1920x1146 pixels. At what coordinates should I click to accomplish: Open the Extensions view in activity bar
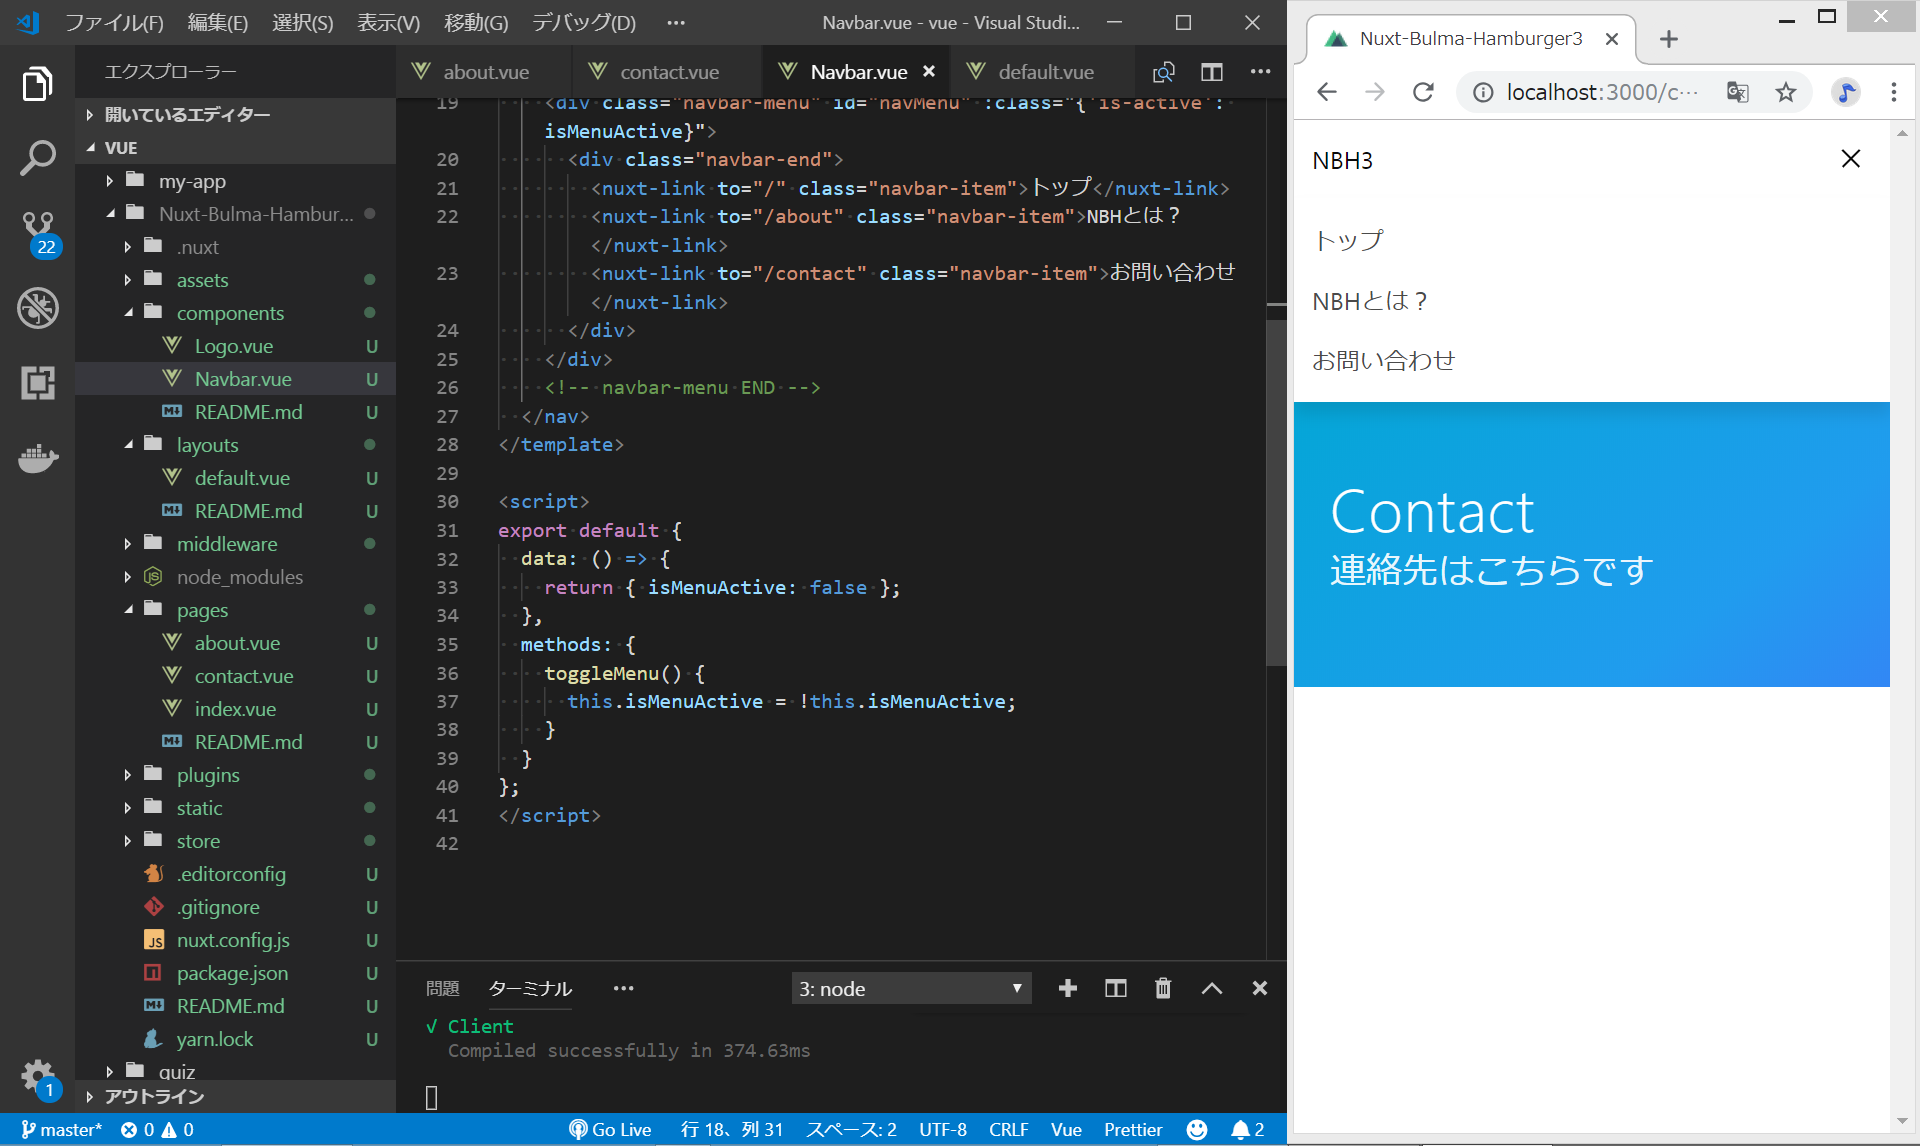click(x=37, y=383)
